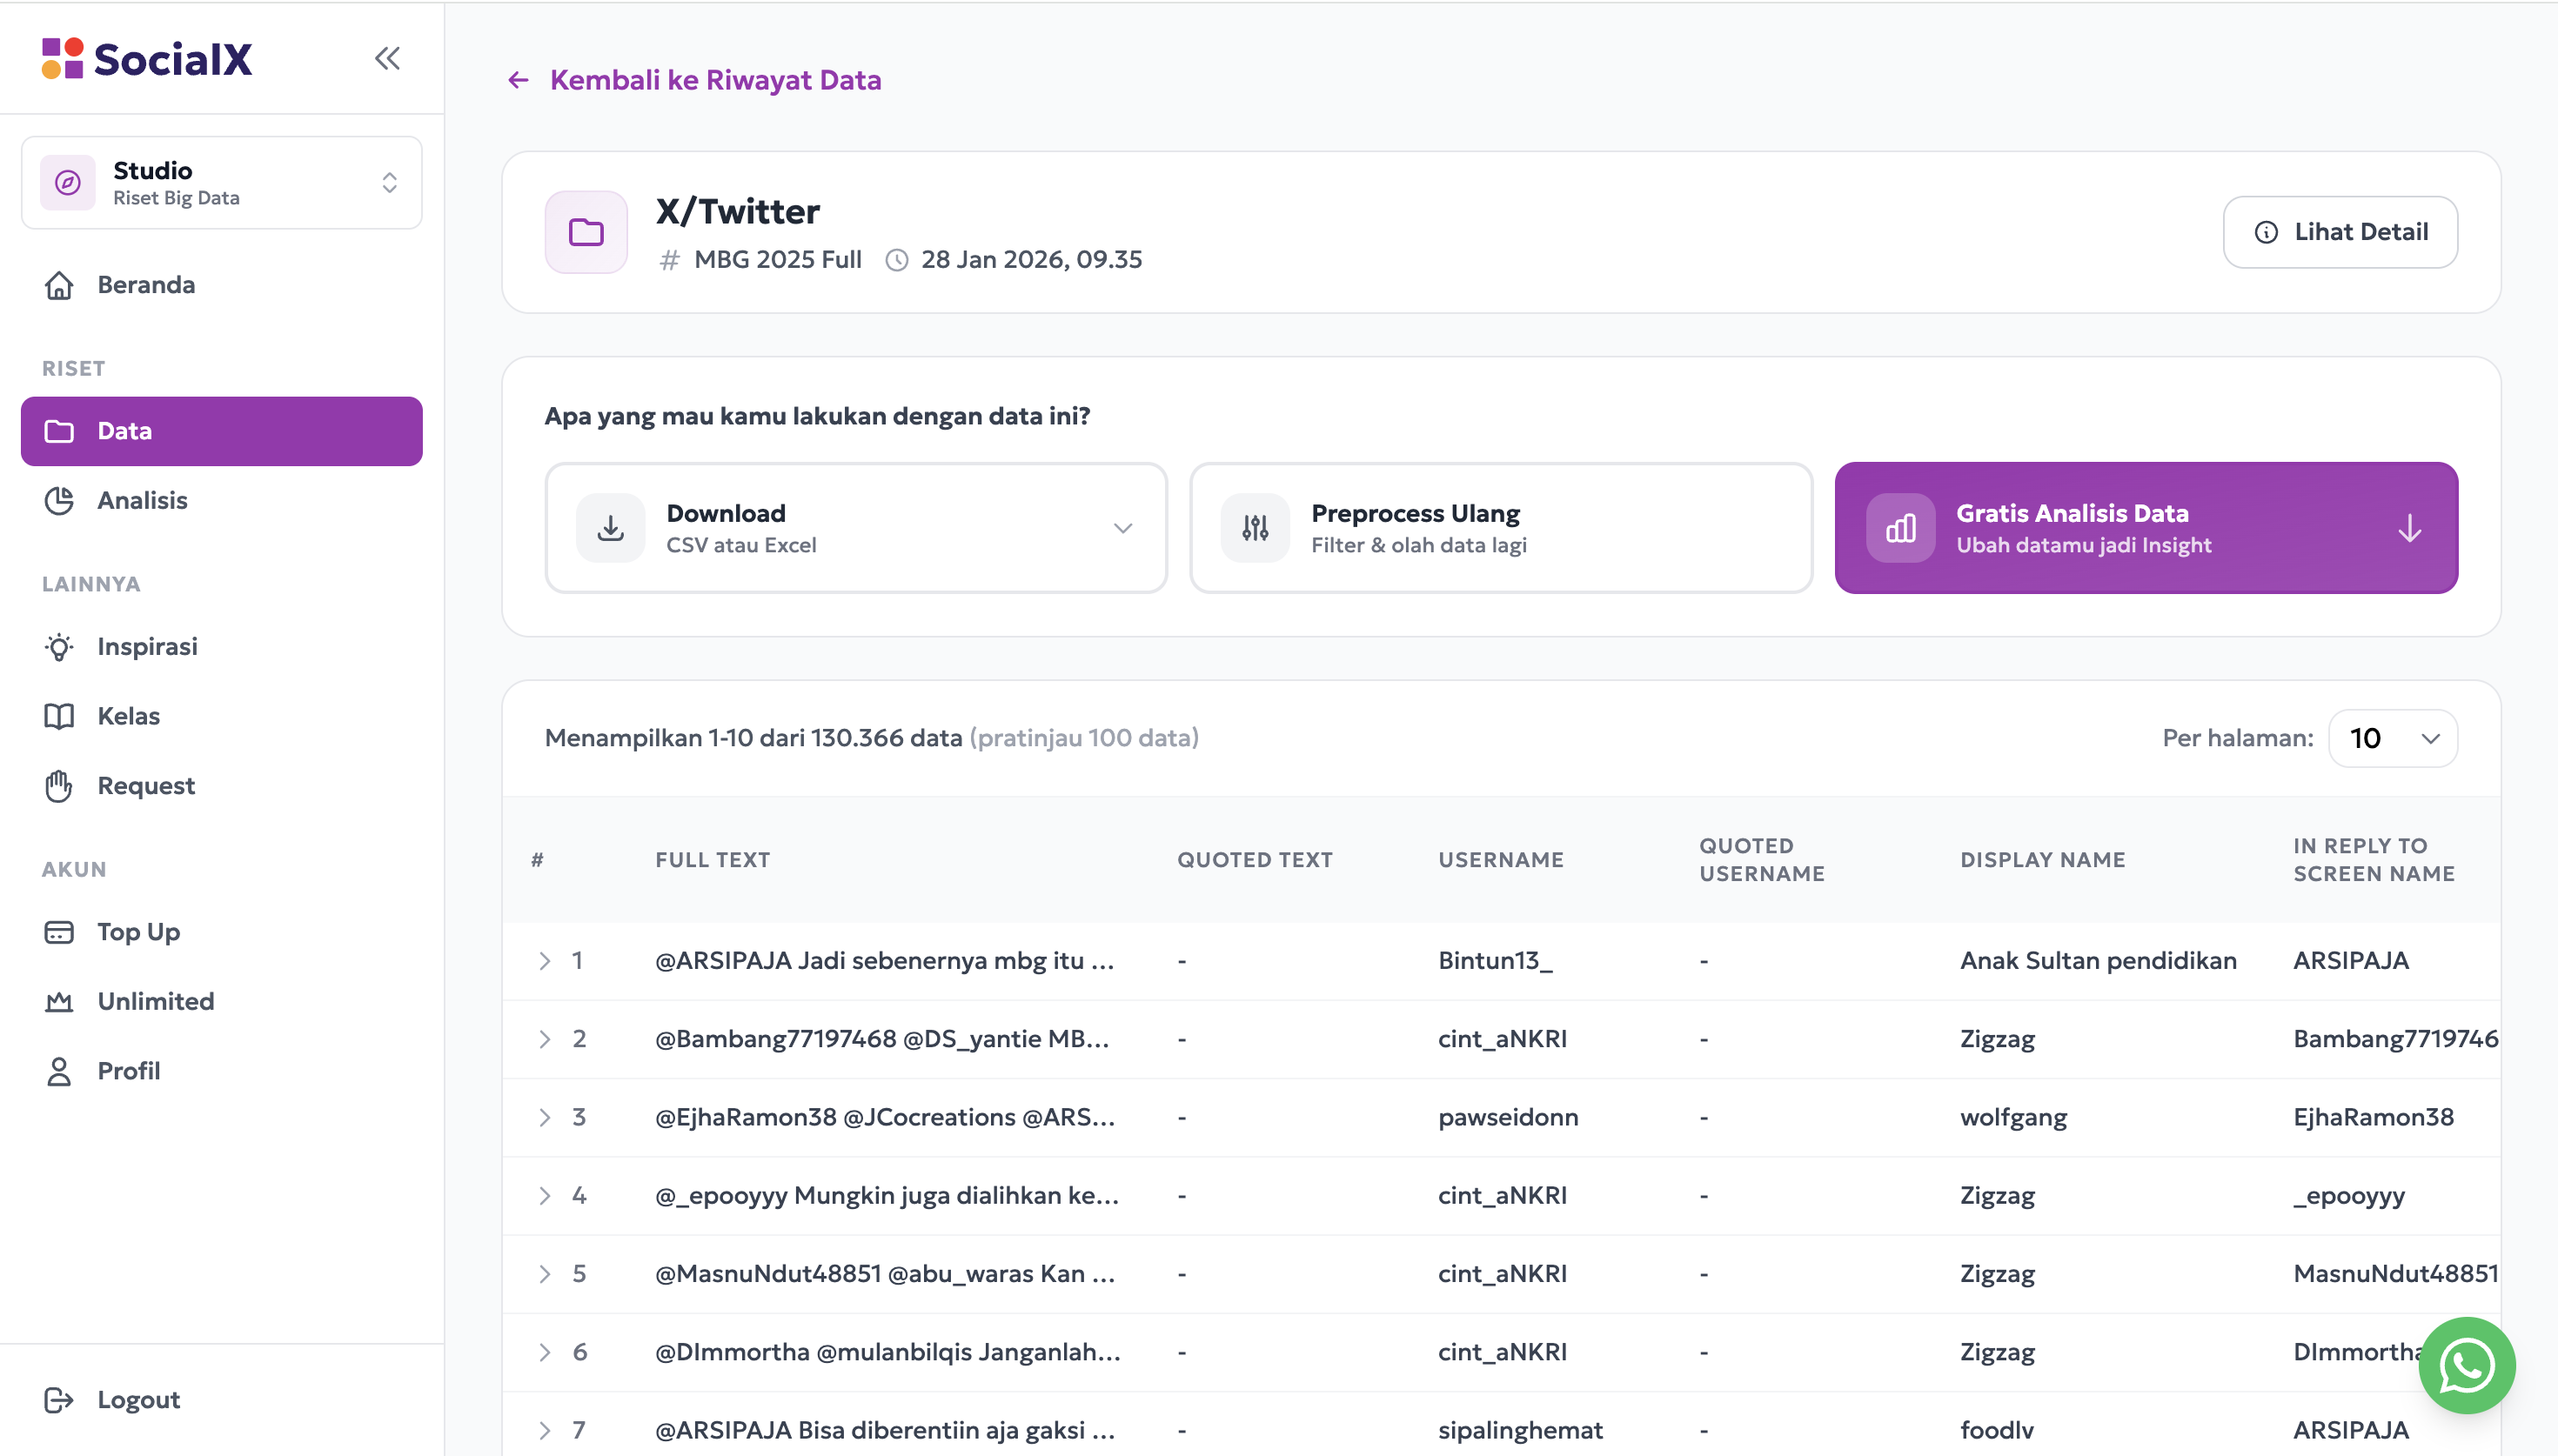
Task: Click text '@ARSIPAJA Jadi sebenernya mbg itu ...'
Action: click(885, 961)
